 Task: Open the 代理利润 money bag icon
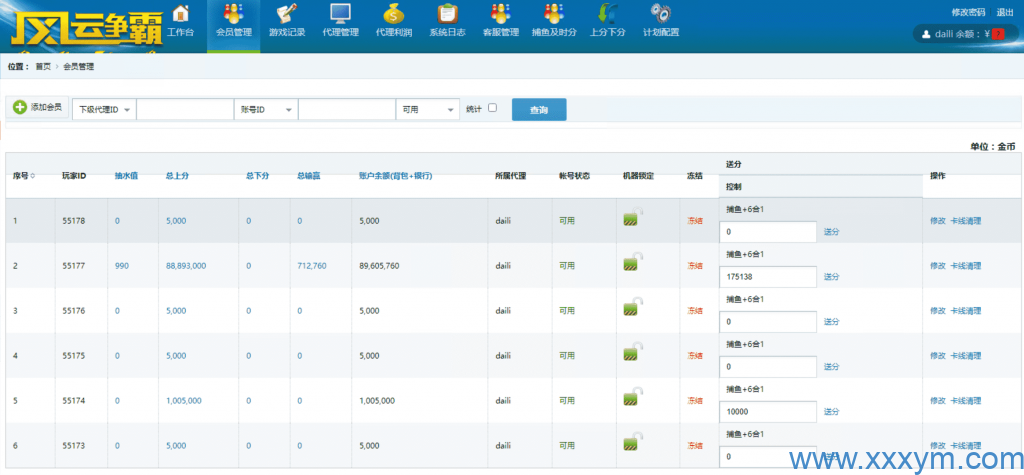click(393, 20)
